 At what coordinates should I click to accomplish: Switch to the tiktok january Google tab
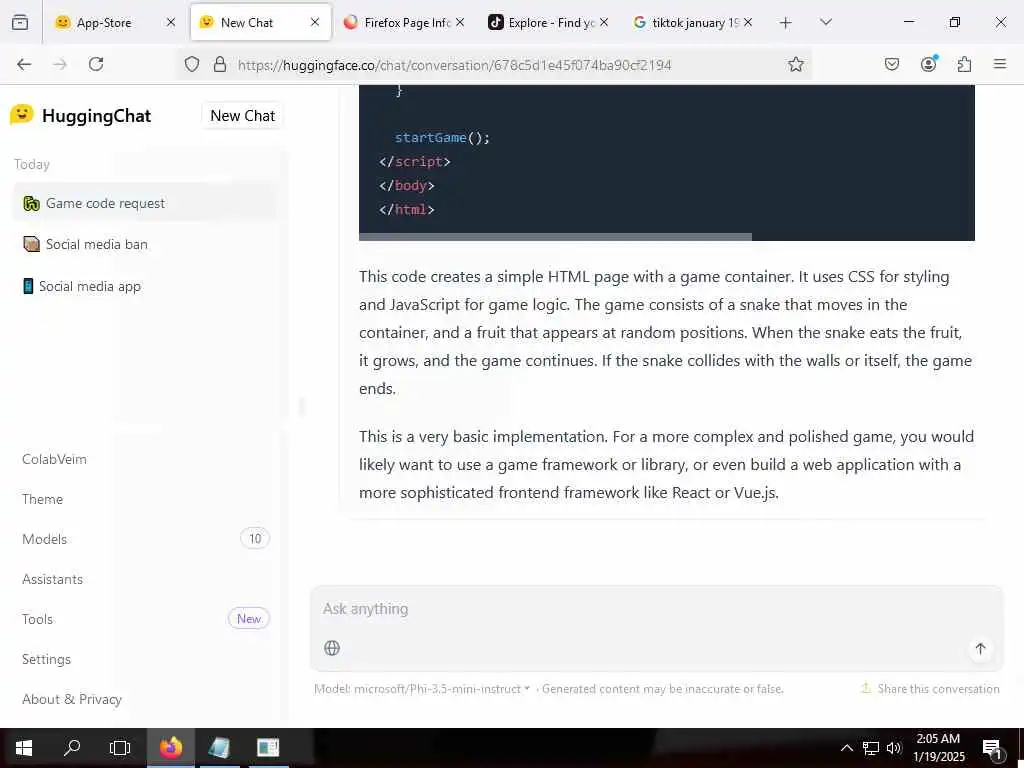tap(694, 22)
